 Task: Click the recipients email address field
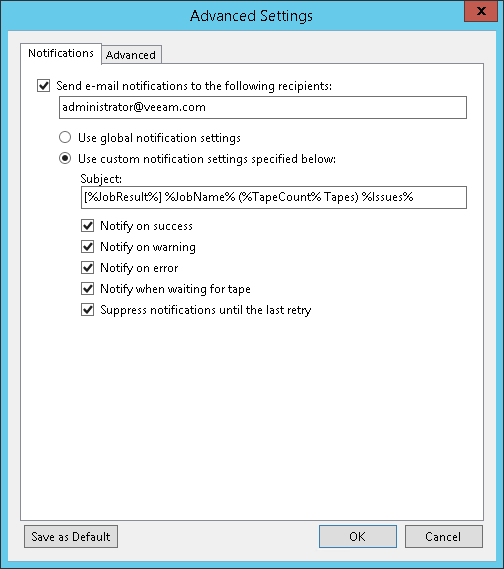point(263,107)
